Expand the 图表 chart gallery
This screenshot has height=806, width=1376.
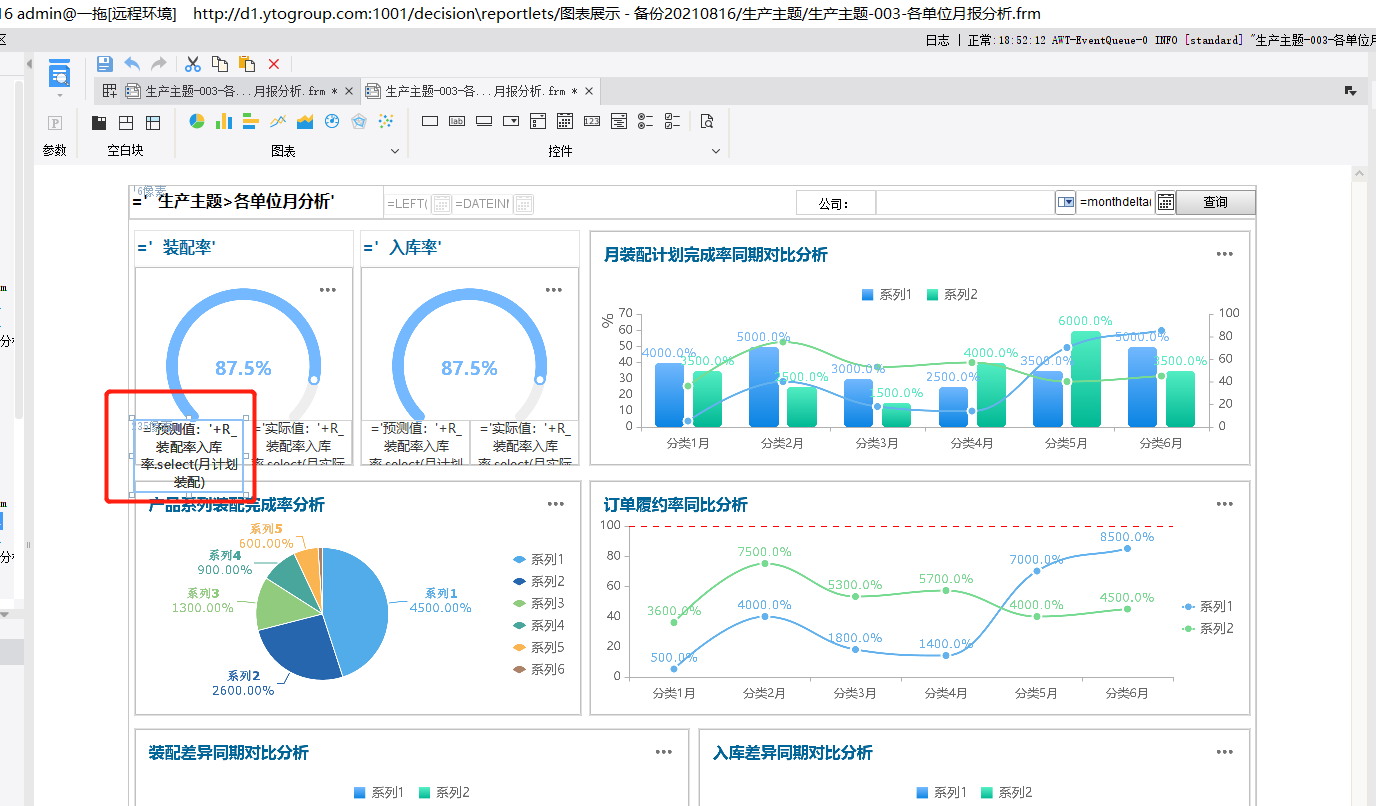click(x=394, y=151)
